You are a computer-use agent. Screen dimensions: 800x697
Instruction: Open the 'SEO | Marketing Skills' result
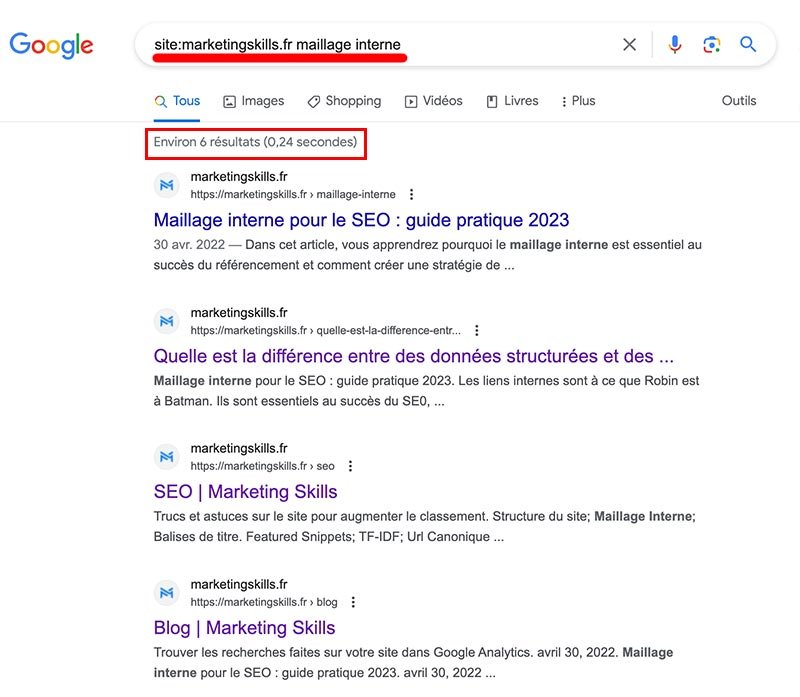point(245,492)
